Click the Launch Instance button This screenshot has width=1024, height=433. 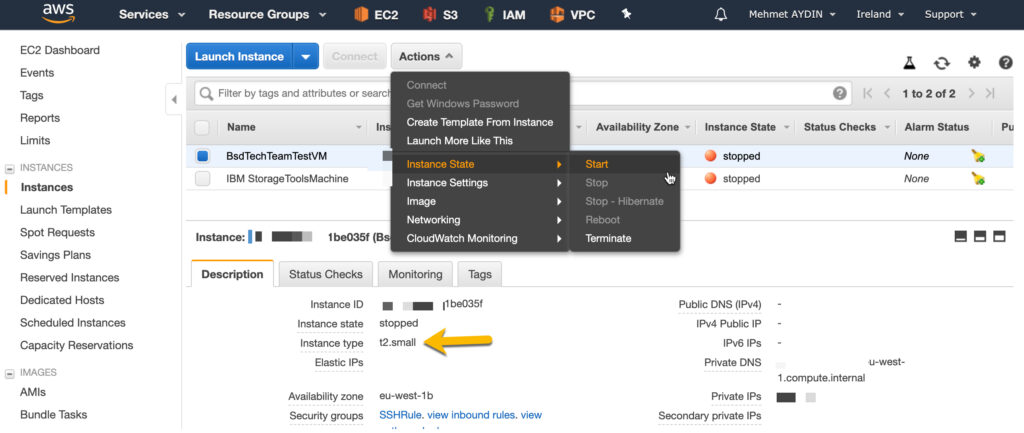[x=240, y=56]
